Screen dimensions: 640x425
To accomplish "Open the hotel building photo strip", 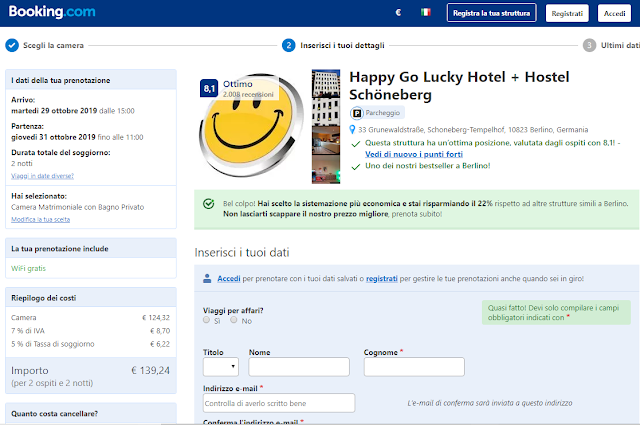I will click(326, 127).
